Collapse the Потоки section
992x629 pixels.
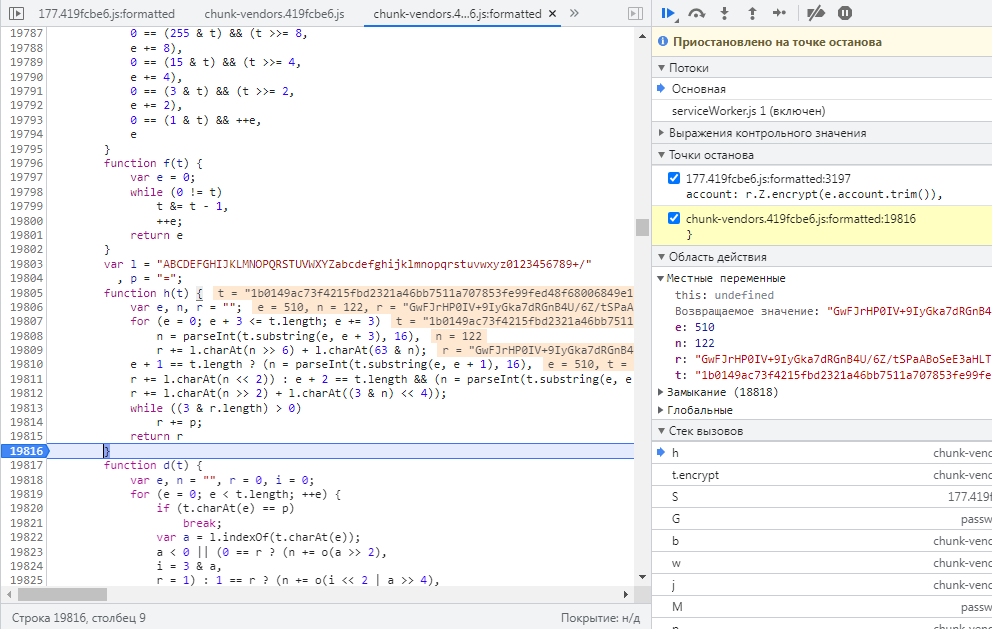(690, 68)
